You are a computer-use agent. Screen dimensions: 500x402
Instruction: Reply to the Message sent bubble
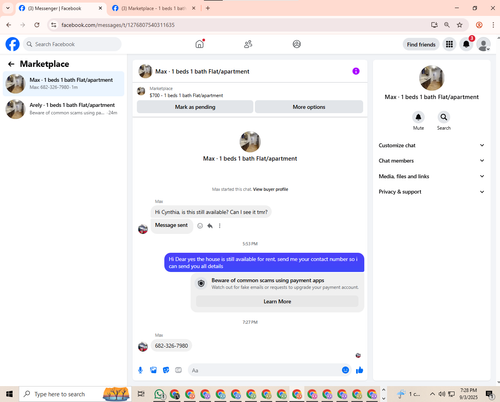coord(210,226)
